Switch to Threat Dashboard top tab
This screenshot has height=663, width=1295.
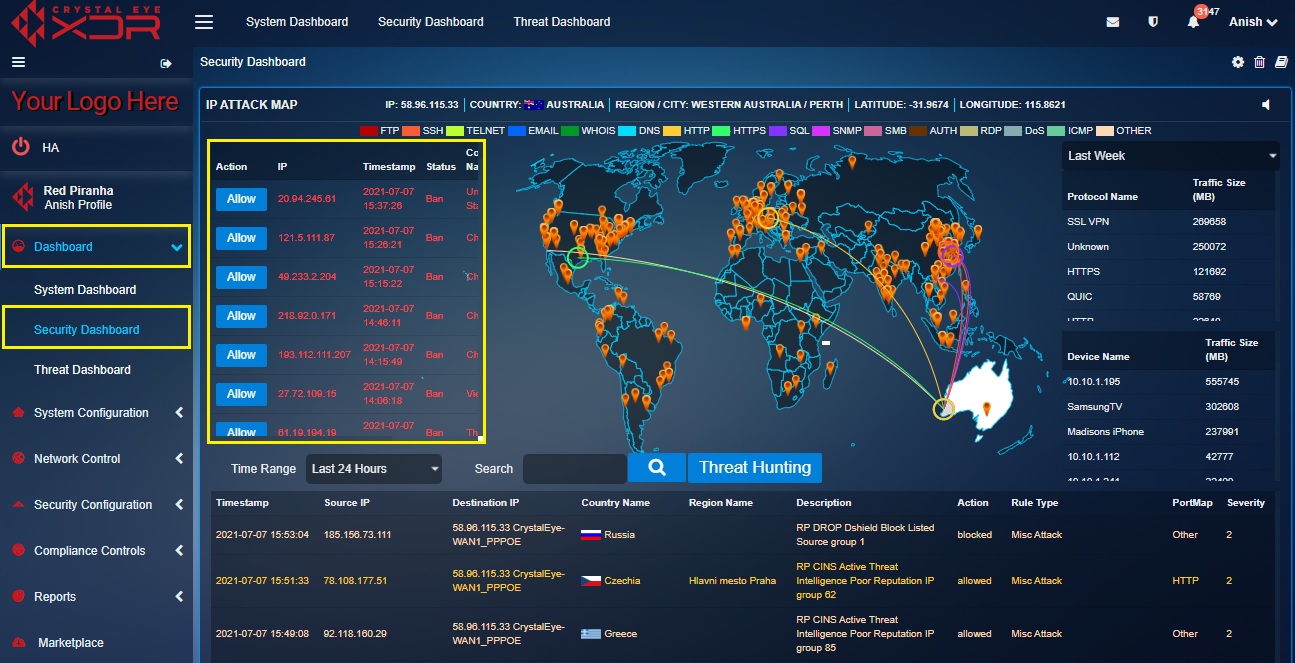[562, 22]
